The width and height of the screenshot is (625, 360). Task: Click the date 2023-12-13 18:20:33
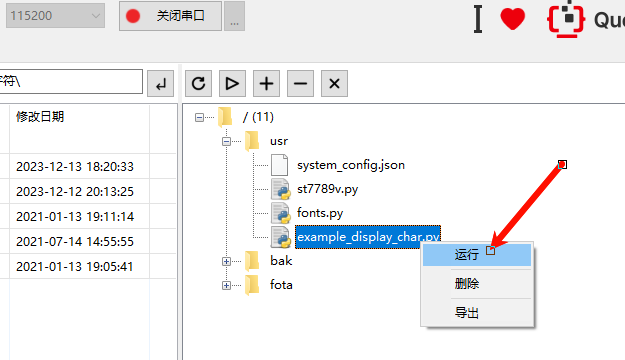click(75, 166)
